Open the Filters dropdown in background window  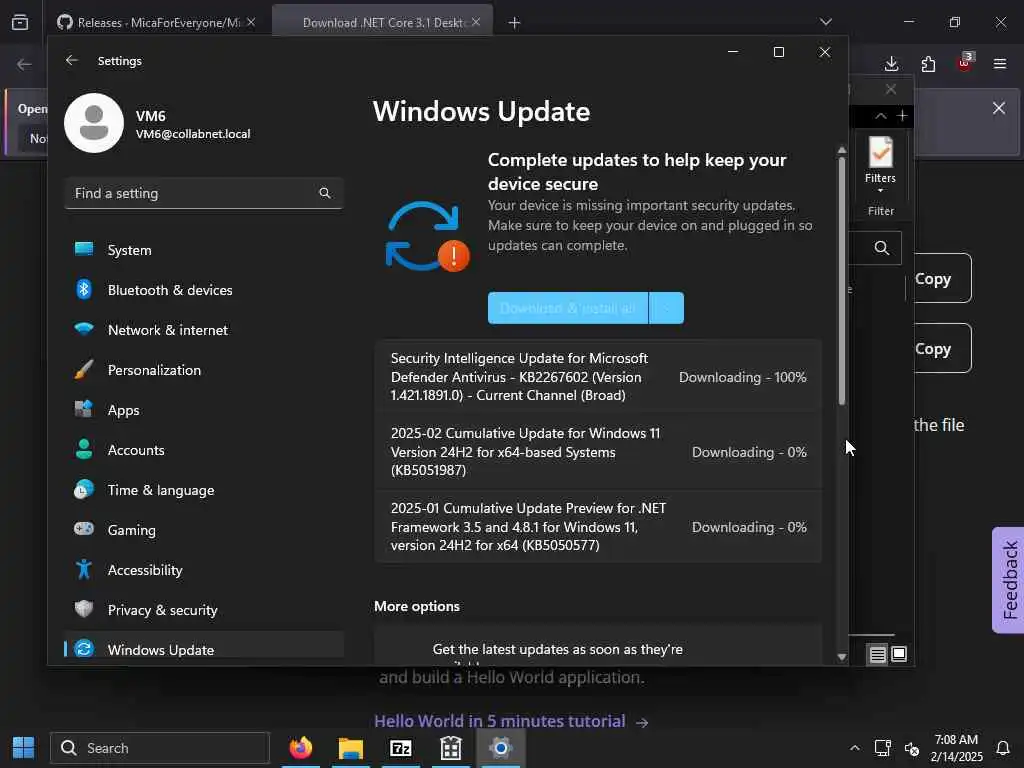tap(880, 165)
